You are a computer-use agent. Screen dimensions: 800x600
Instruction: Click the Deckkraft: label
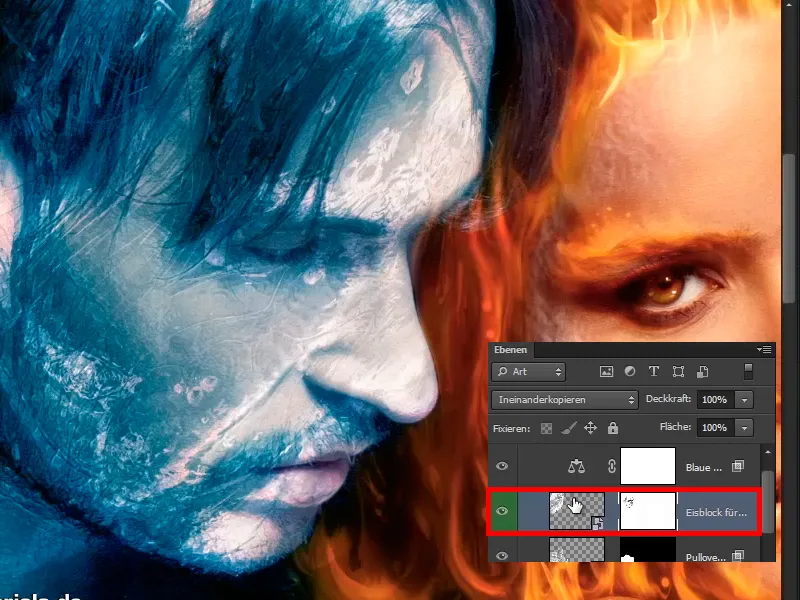[668, 399]
